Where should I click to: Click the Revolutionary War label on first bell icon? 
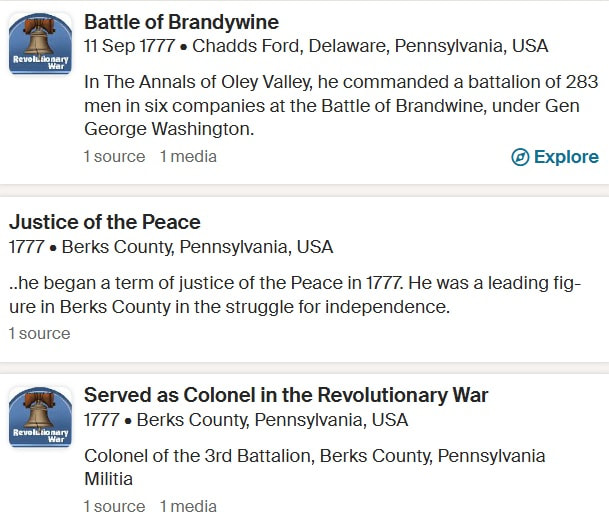click(x=41, y=63)
